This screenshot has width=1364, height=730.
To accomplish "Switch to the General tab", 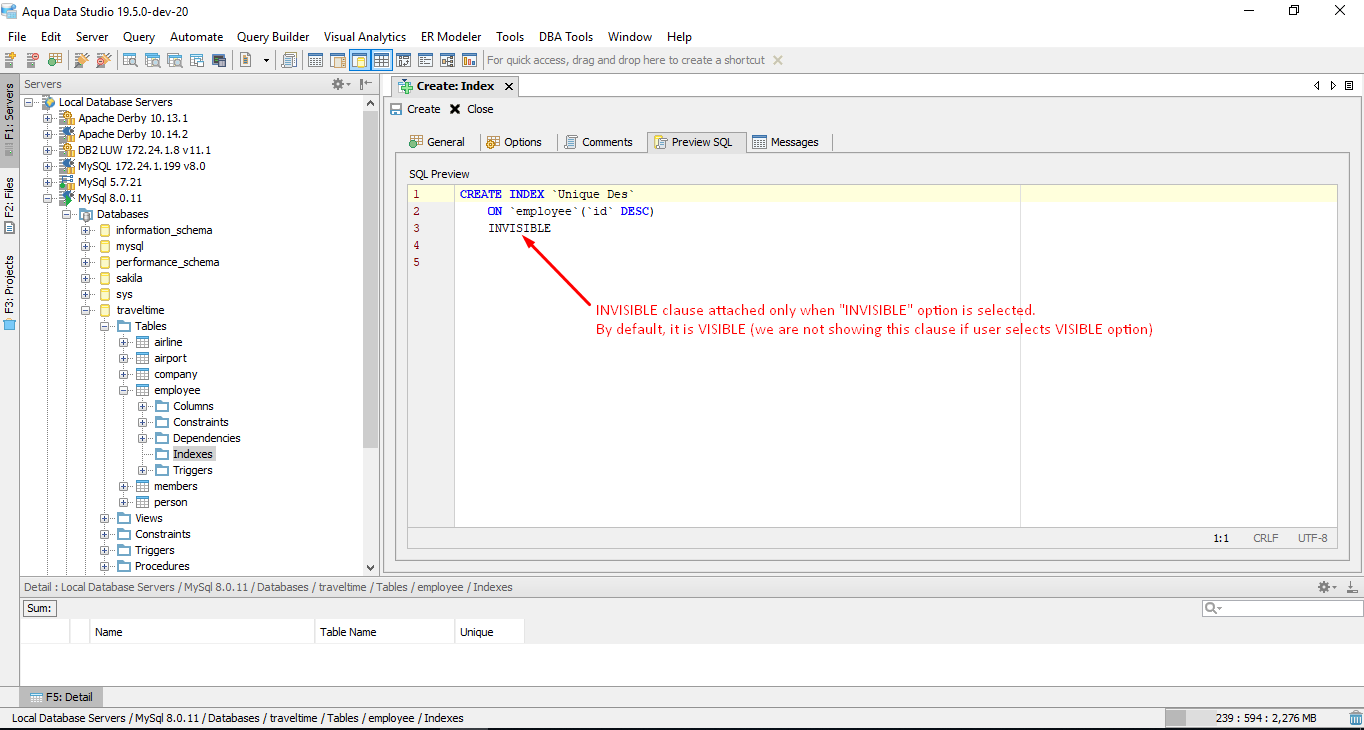I will (437, 142).
